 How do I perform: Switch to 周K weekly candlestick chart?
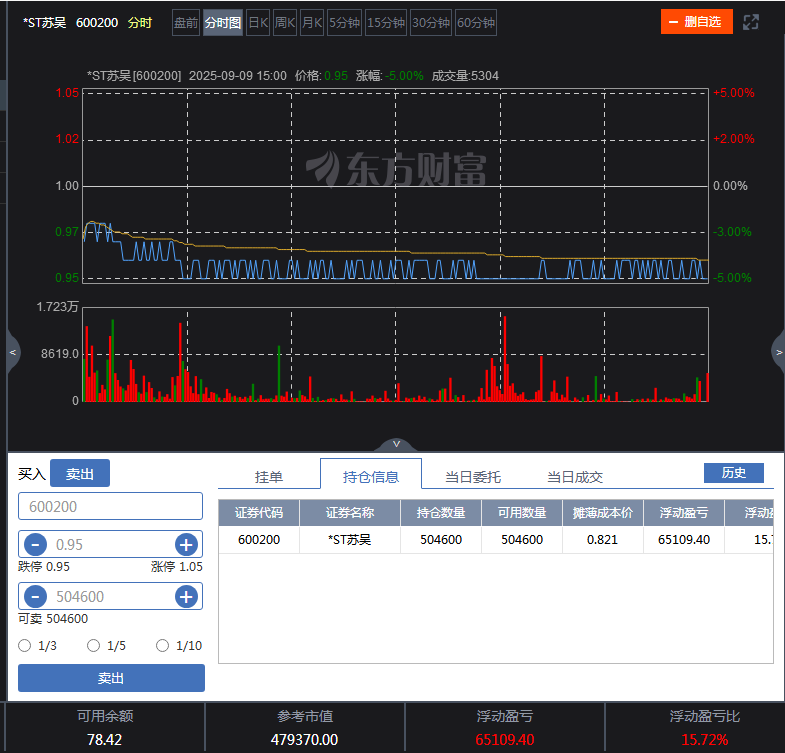pyautogui.click(x=285, y=23)
